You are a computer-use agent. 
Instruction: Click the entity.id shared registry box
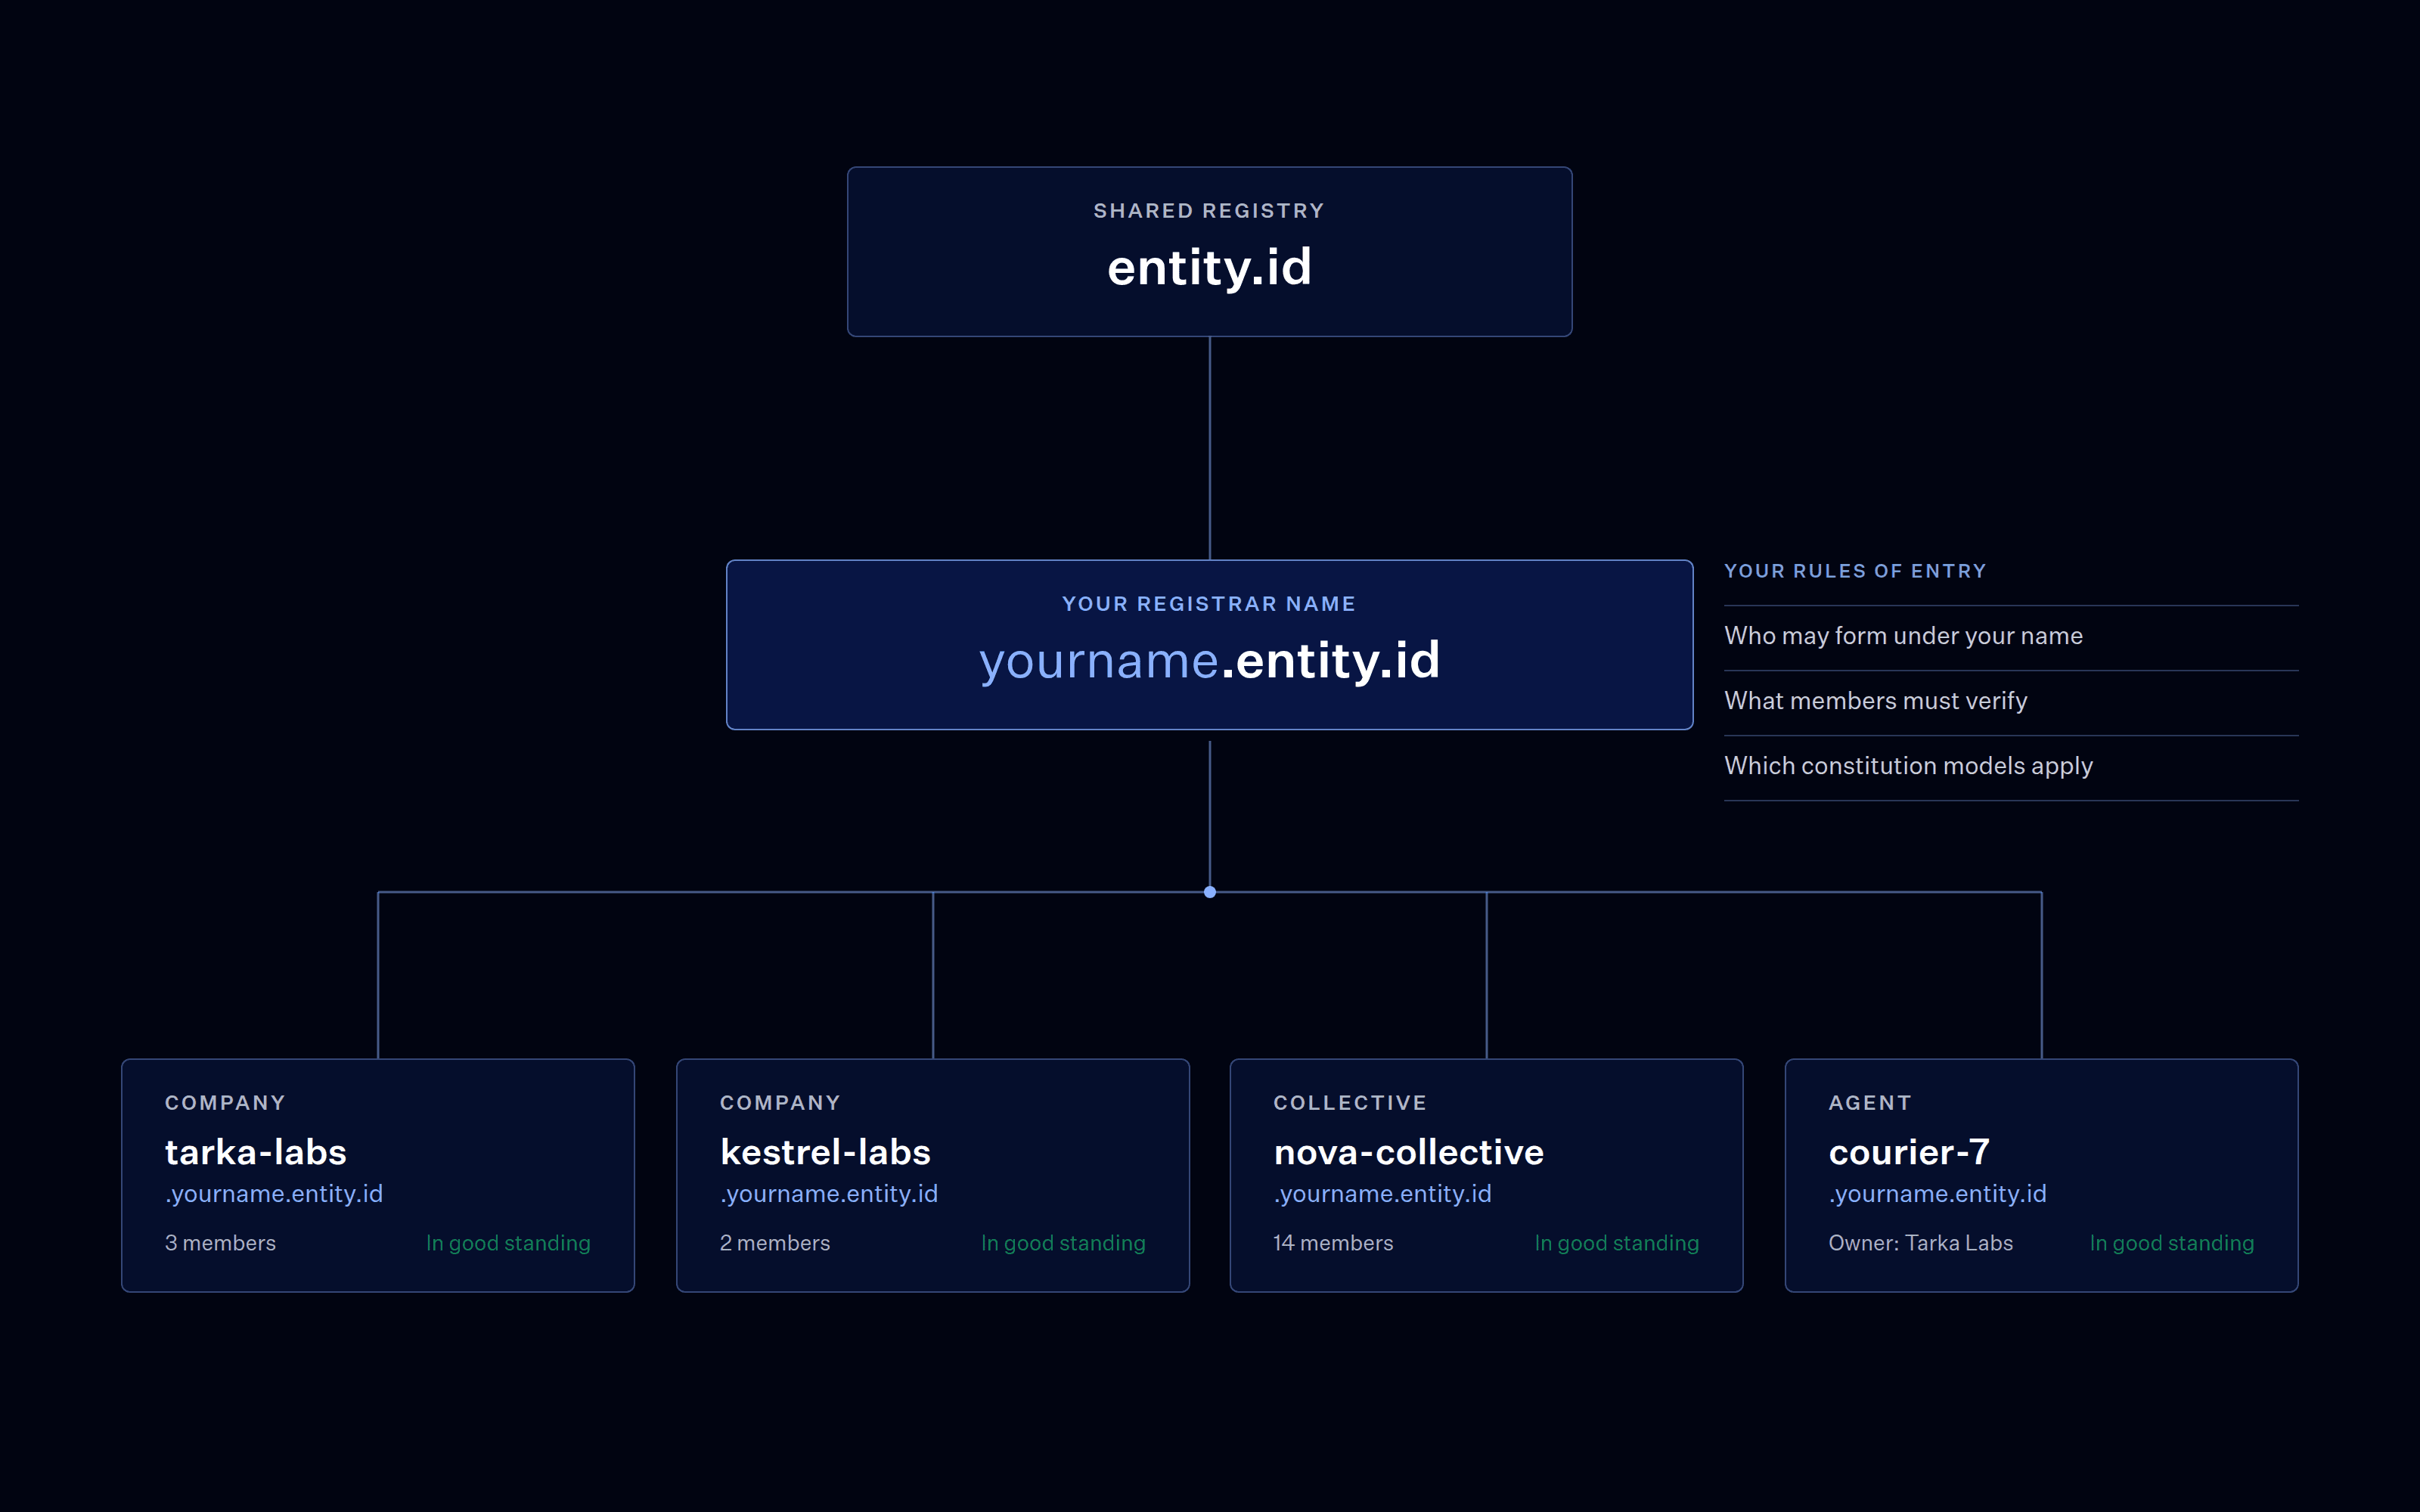pos(1209,252)
